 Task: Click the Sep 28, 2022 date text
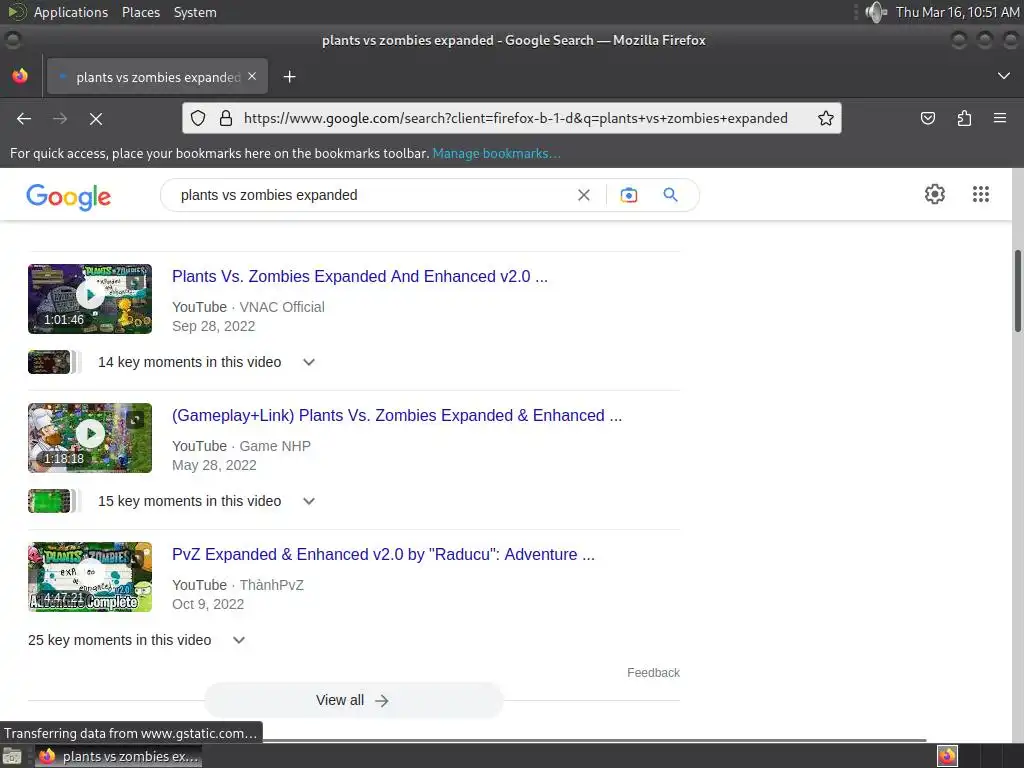pyautogui.click(x=214, y=326)
